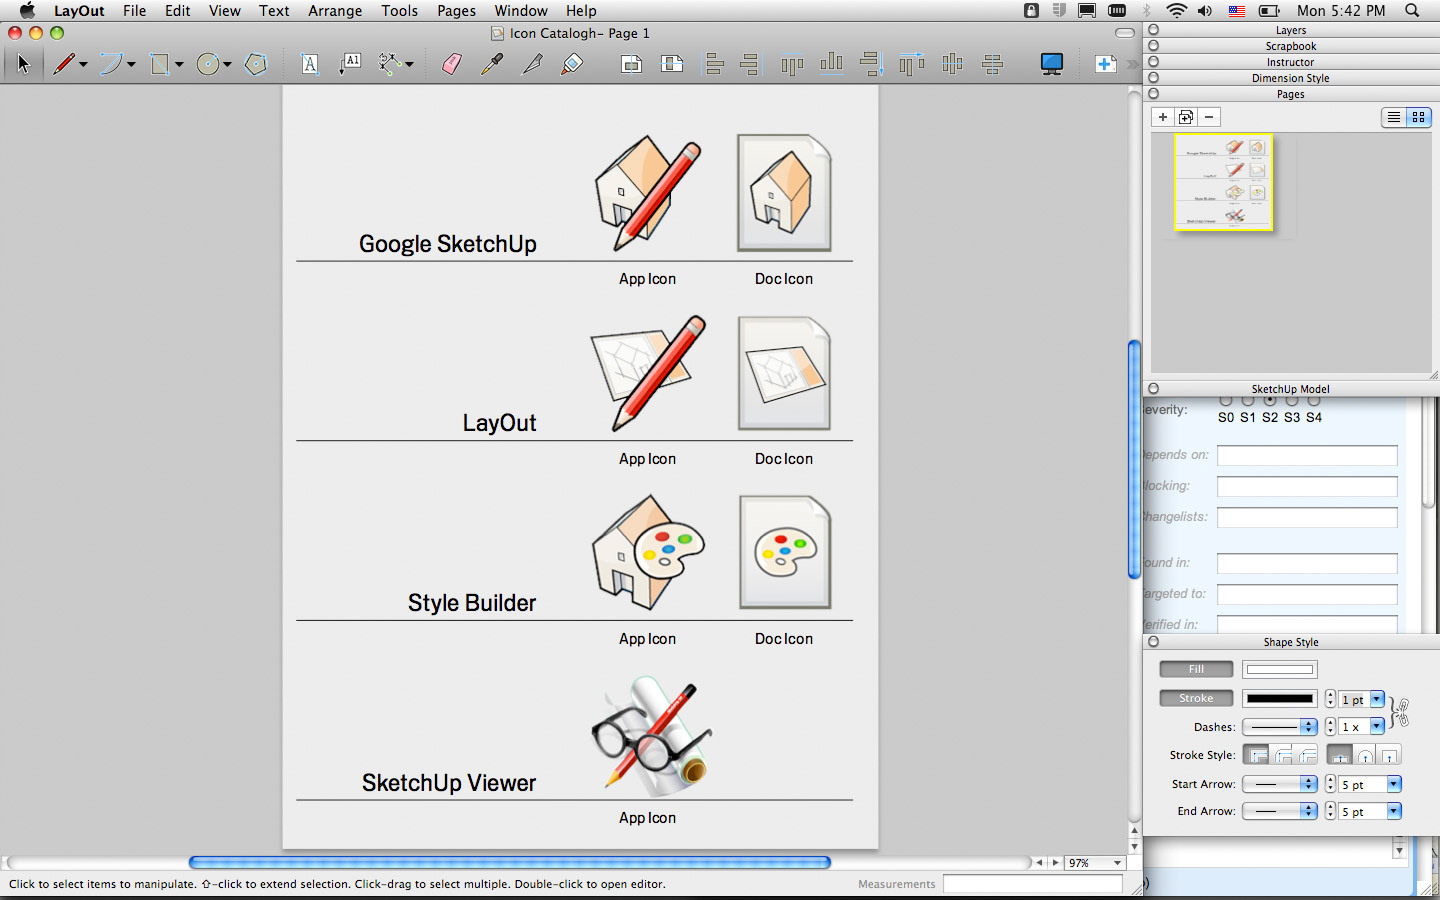
Task: Open Spotlight search magnifier
Action: coord(1412,10)
